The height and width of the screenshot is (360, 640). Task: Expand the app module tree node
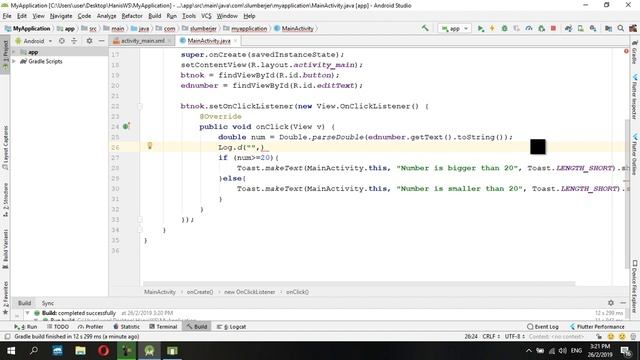14,52
